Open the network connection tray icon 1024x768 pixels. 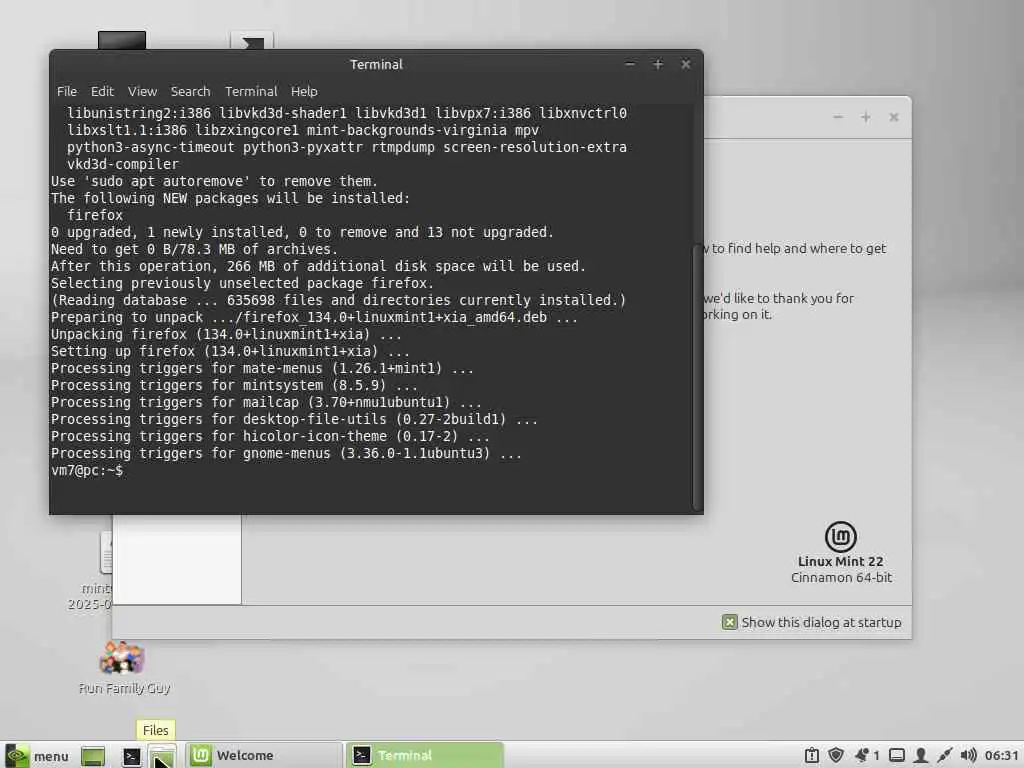click(944, 756)
